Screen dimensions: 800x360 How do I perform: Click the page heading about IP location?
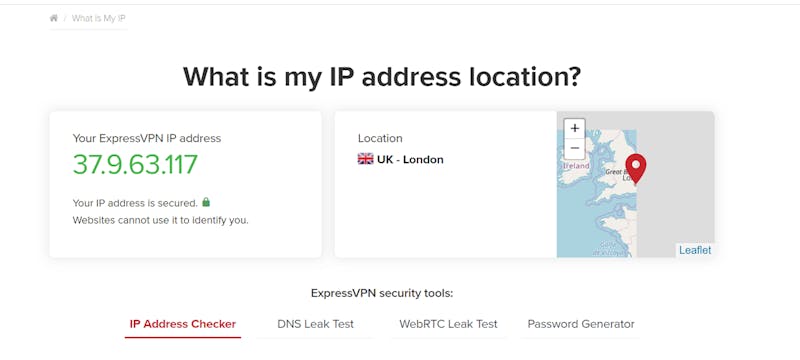coord(382,76)
